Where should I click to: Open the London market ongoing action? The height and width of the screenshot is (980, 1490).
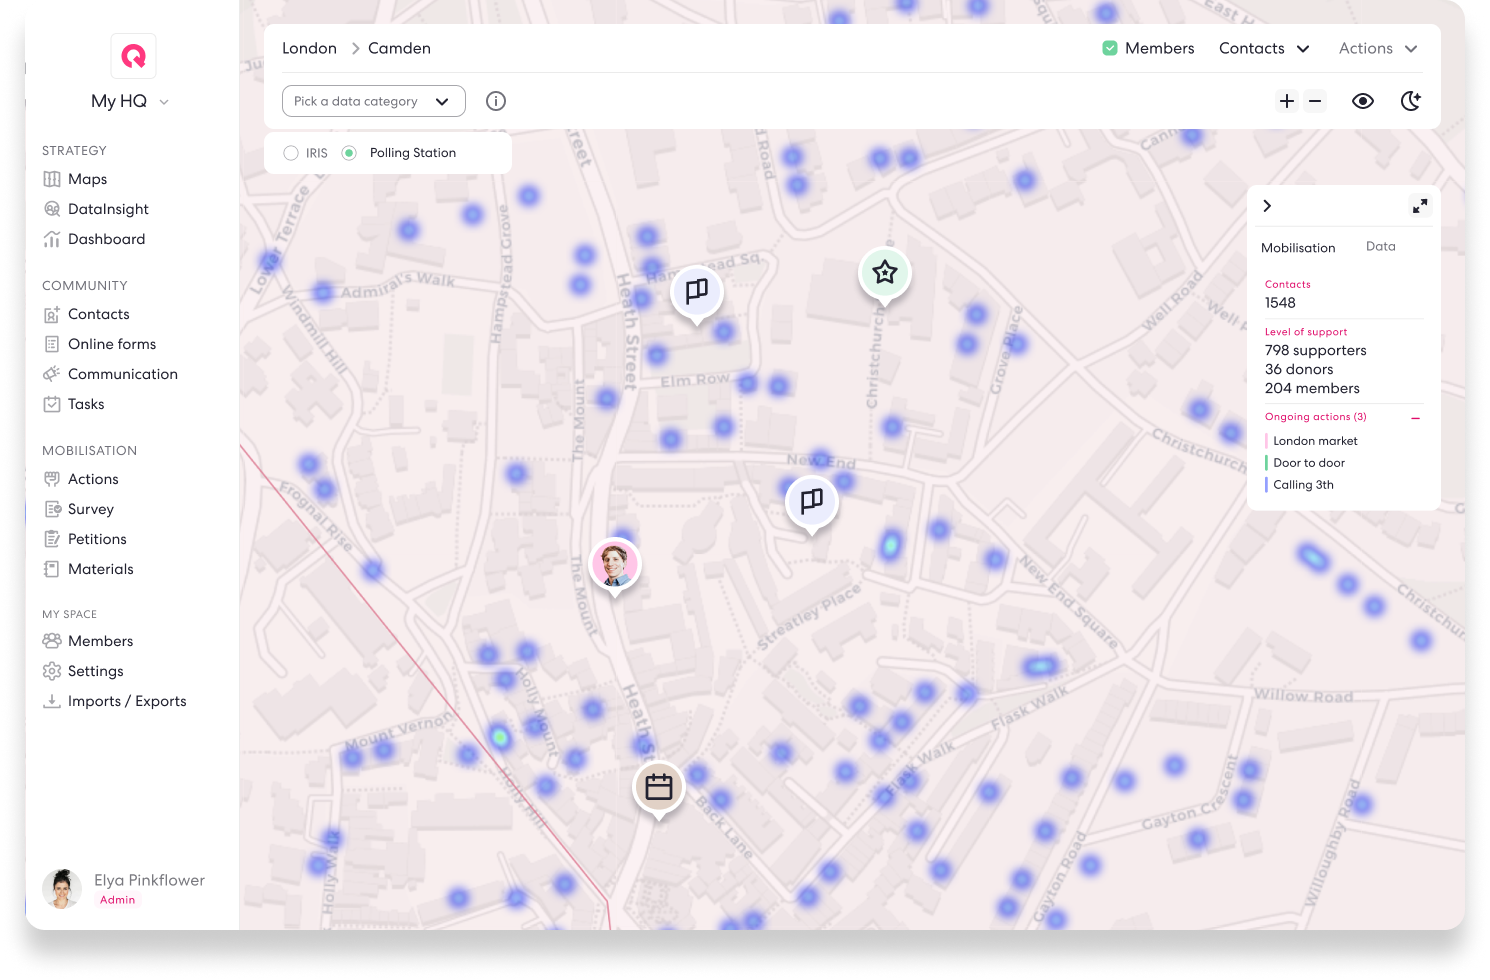tap(1315, 440)
